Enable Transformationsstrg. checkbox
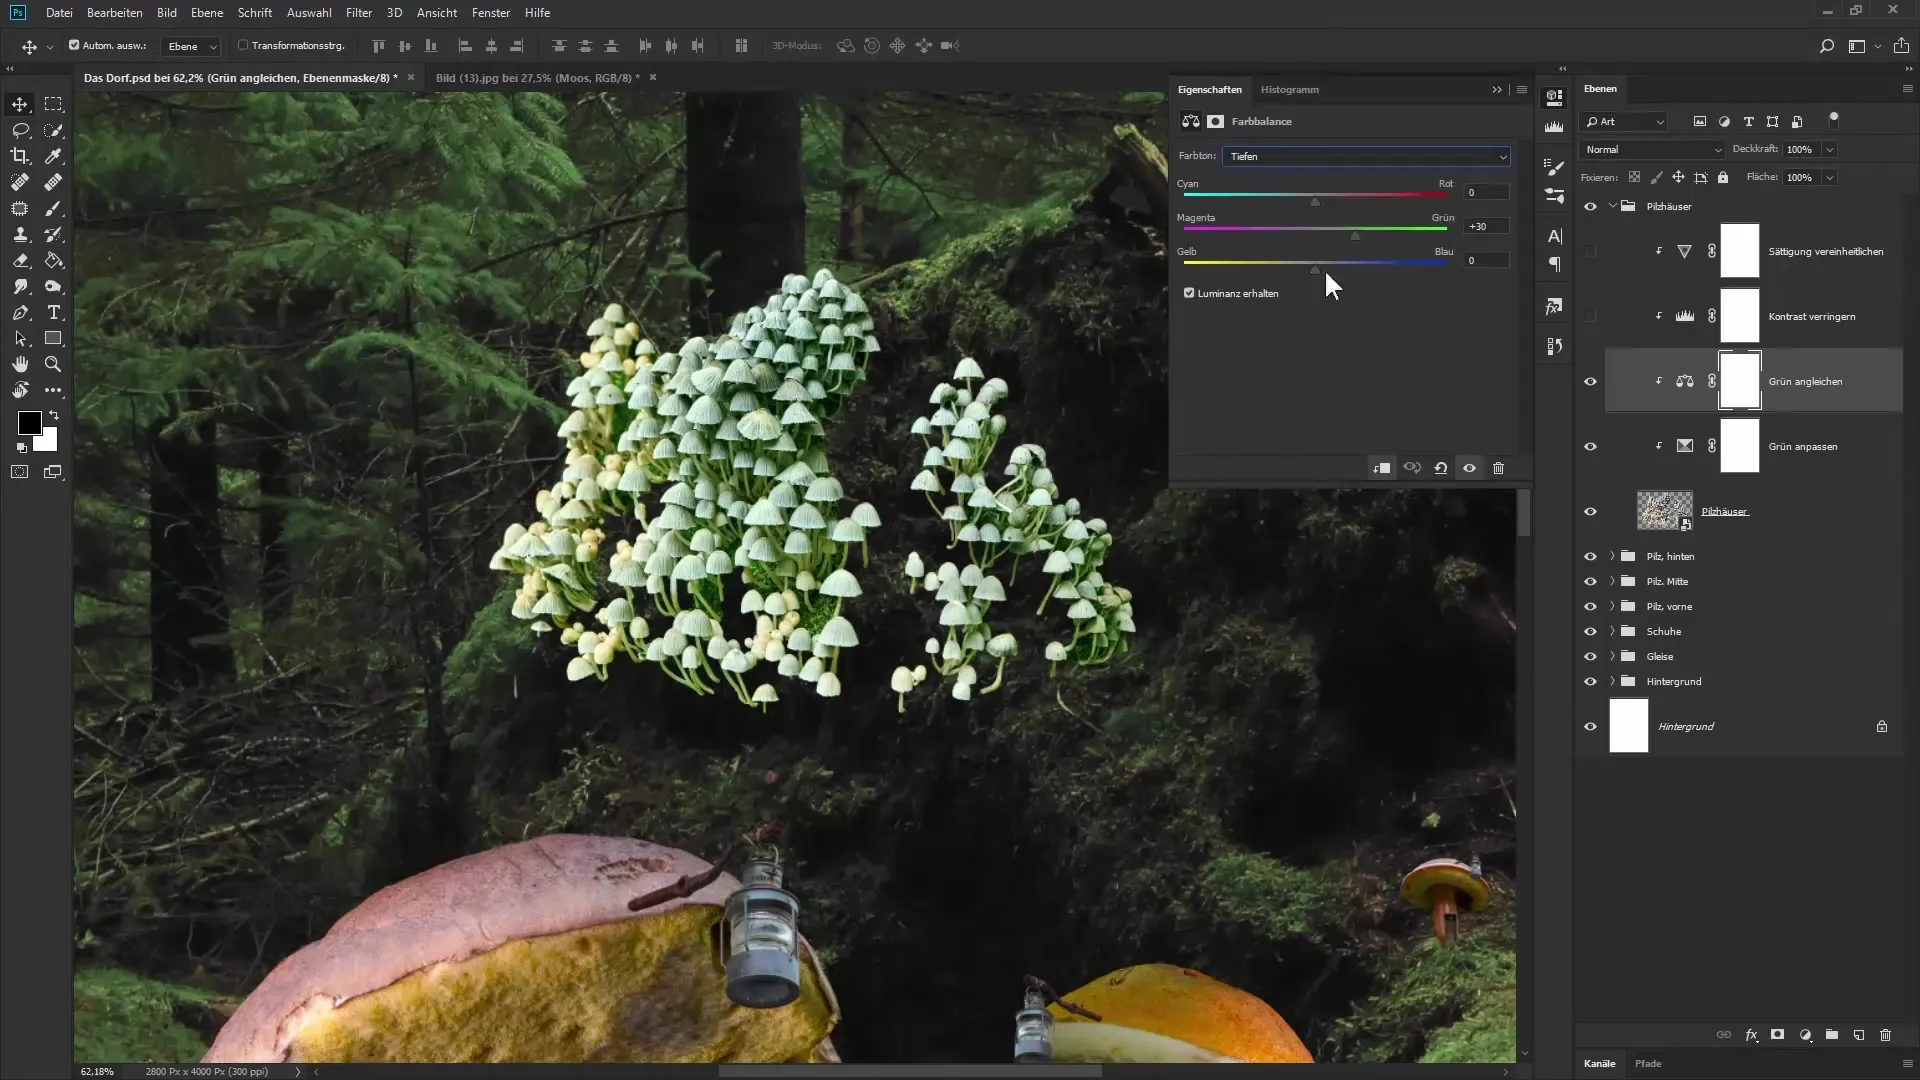The height and width of the screenshot is (1080, 1920). tap(242, 45)
